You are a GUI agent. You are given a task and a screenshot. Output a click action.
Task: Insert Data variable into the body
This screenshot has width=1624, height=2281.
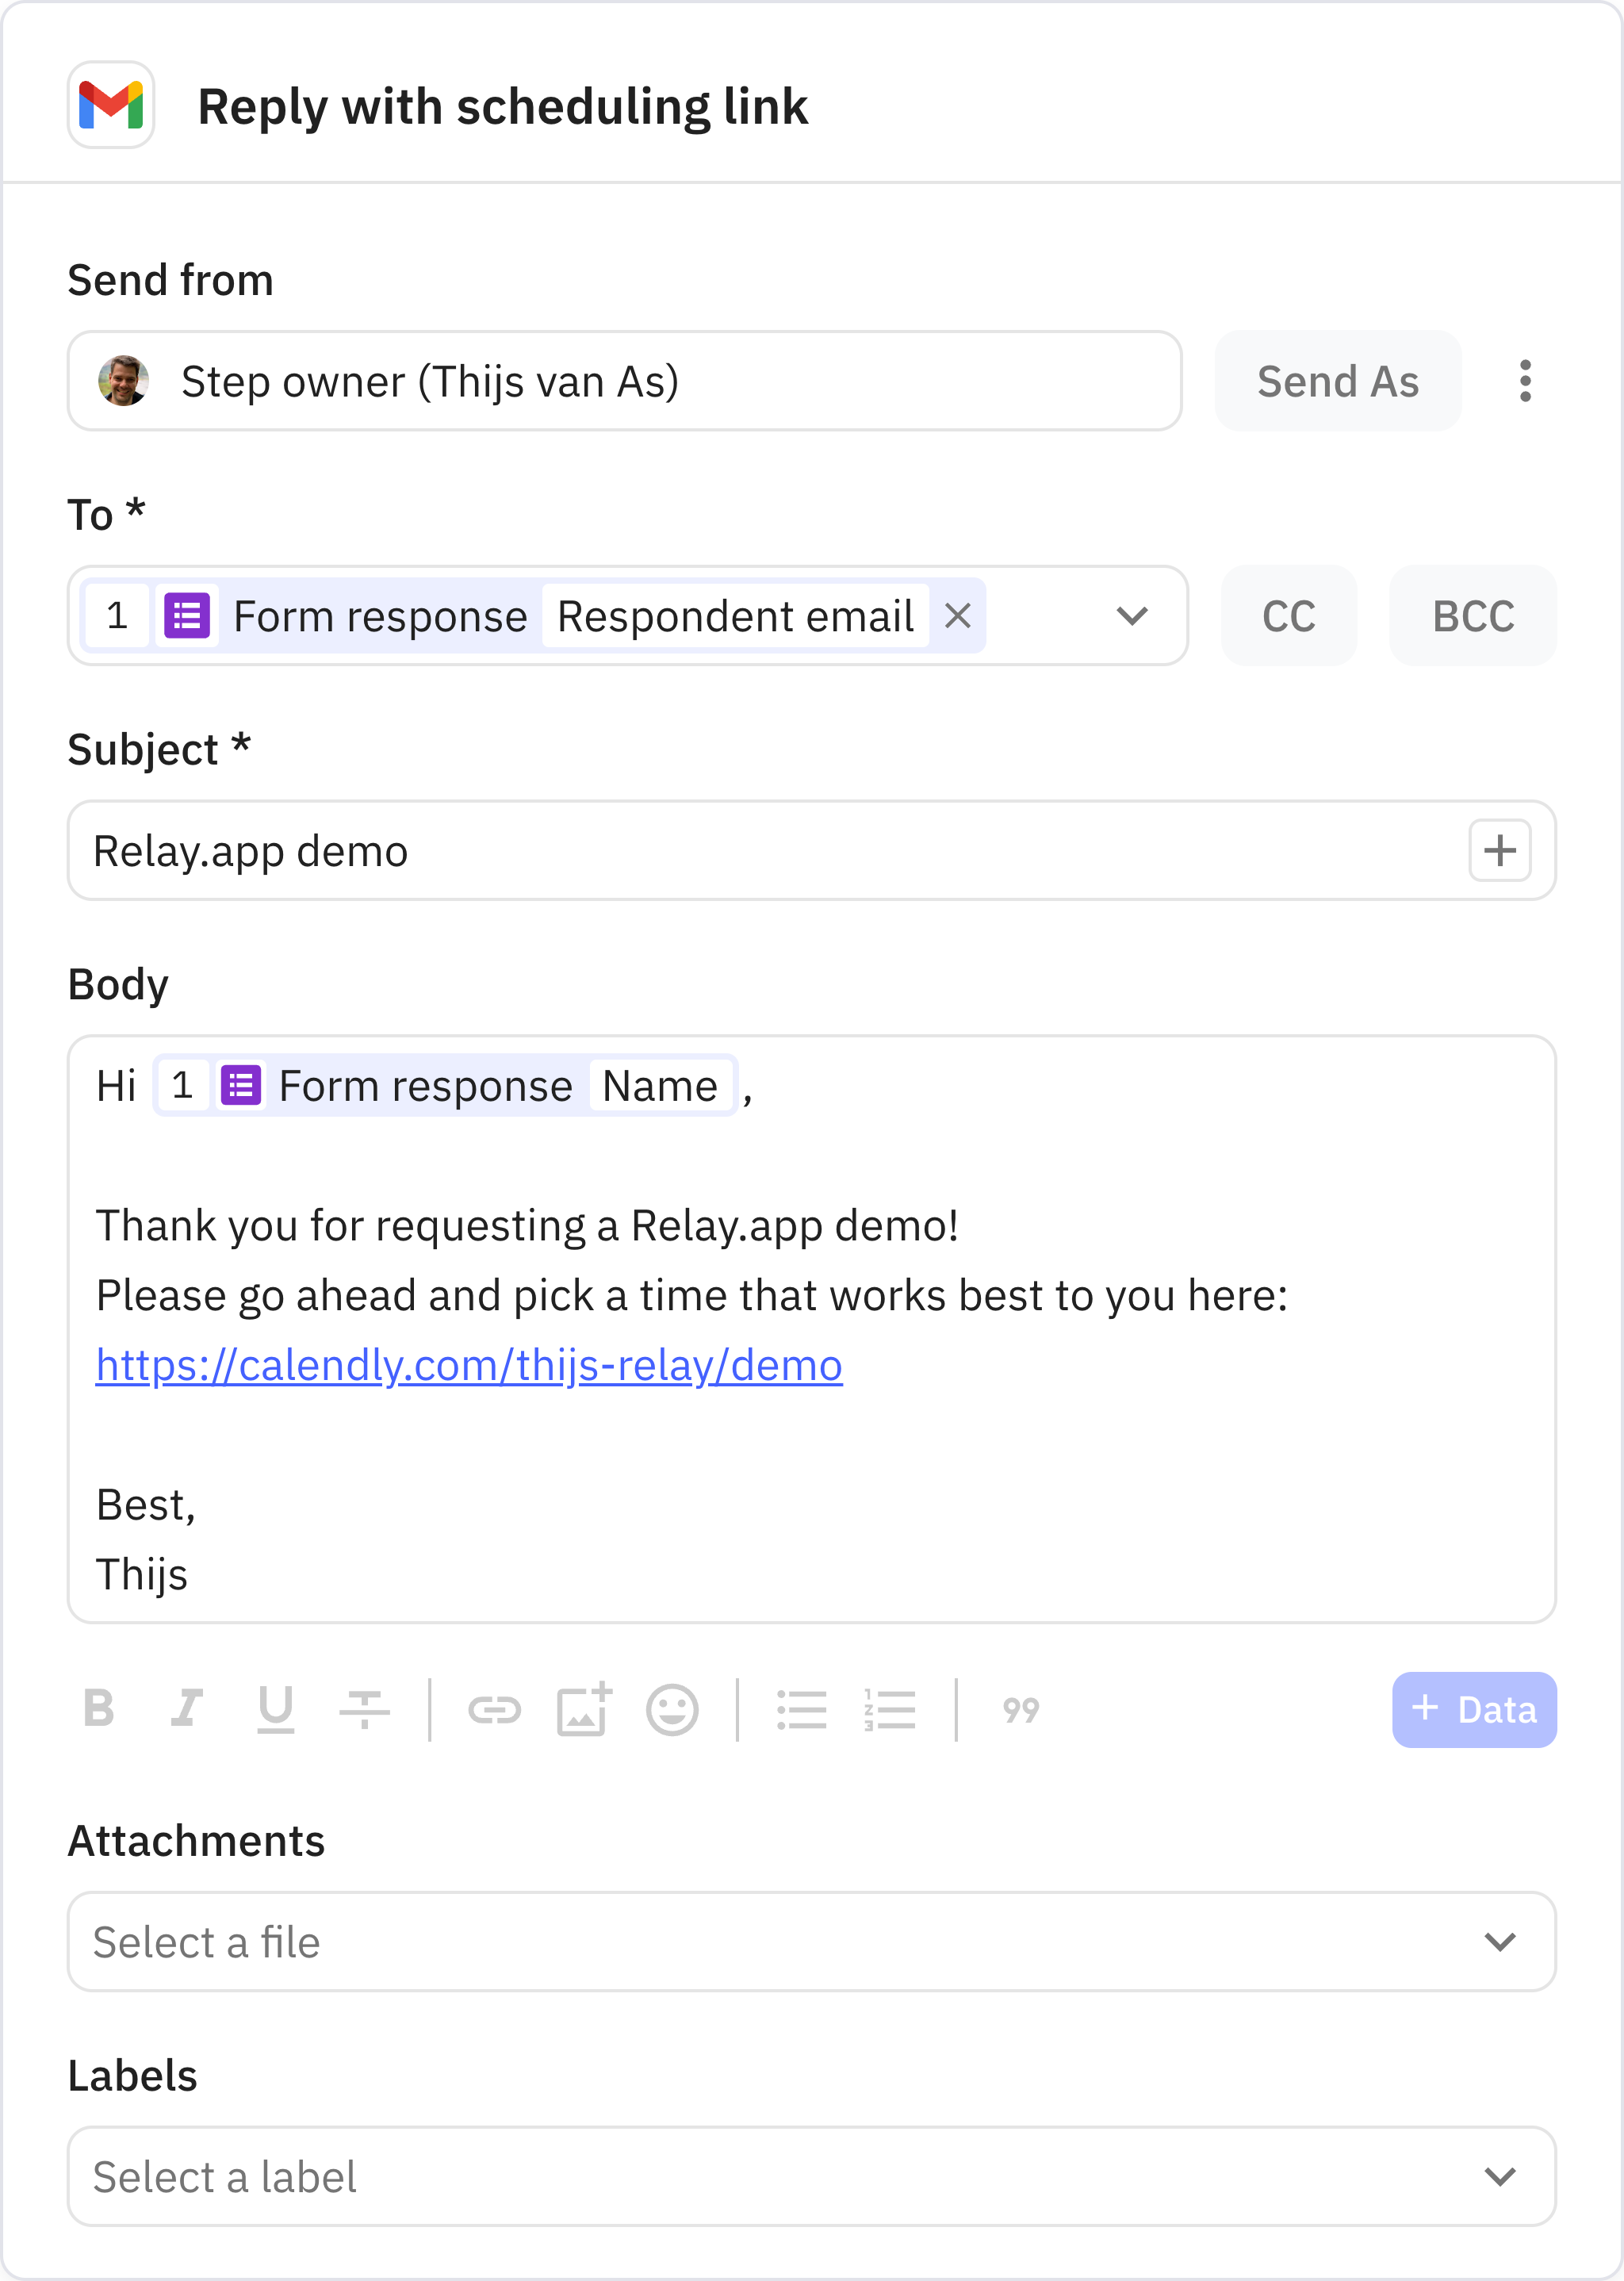tap(1473, 1709)
